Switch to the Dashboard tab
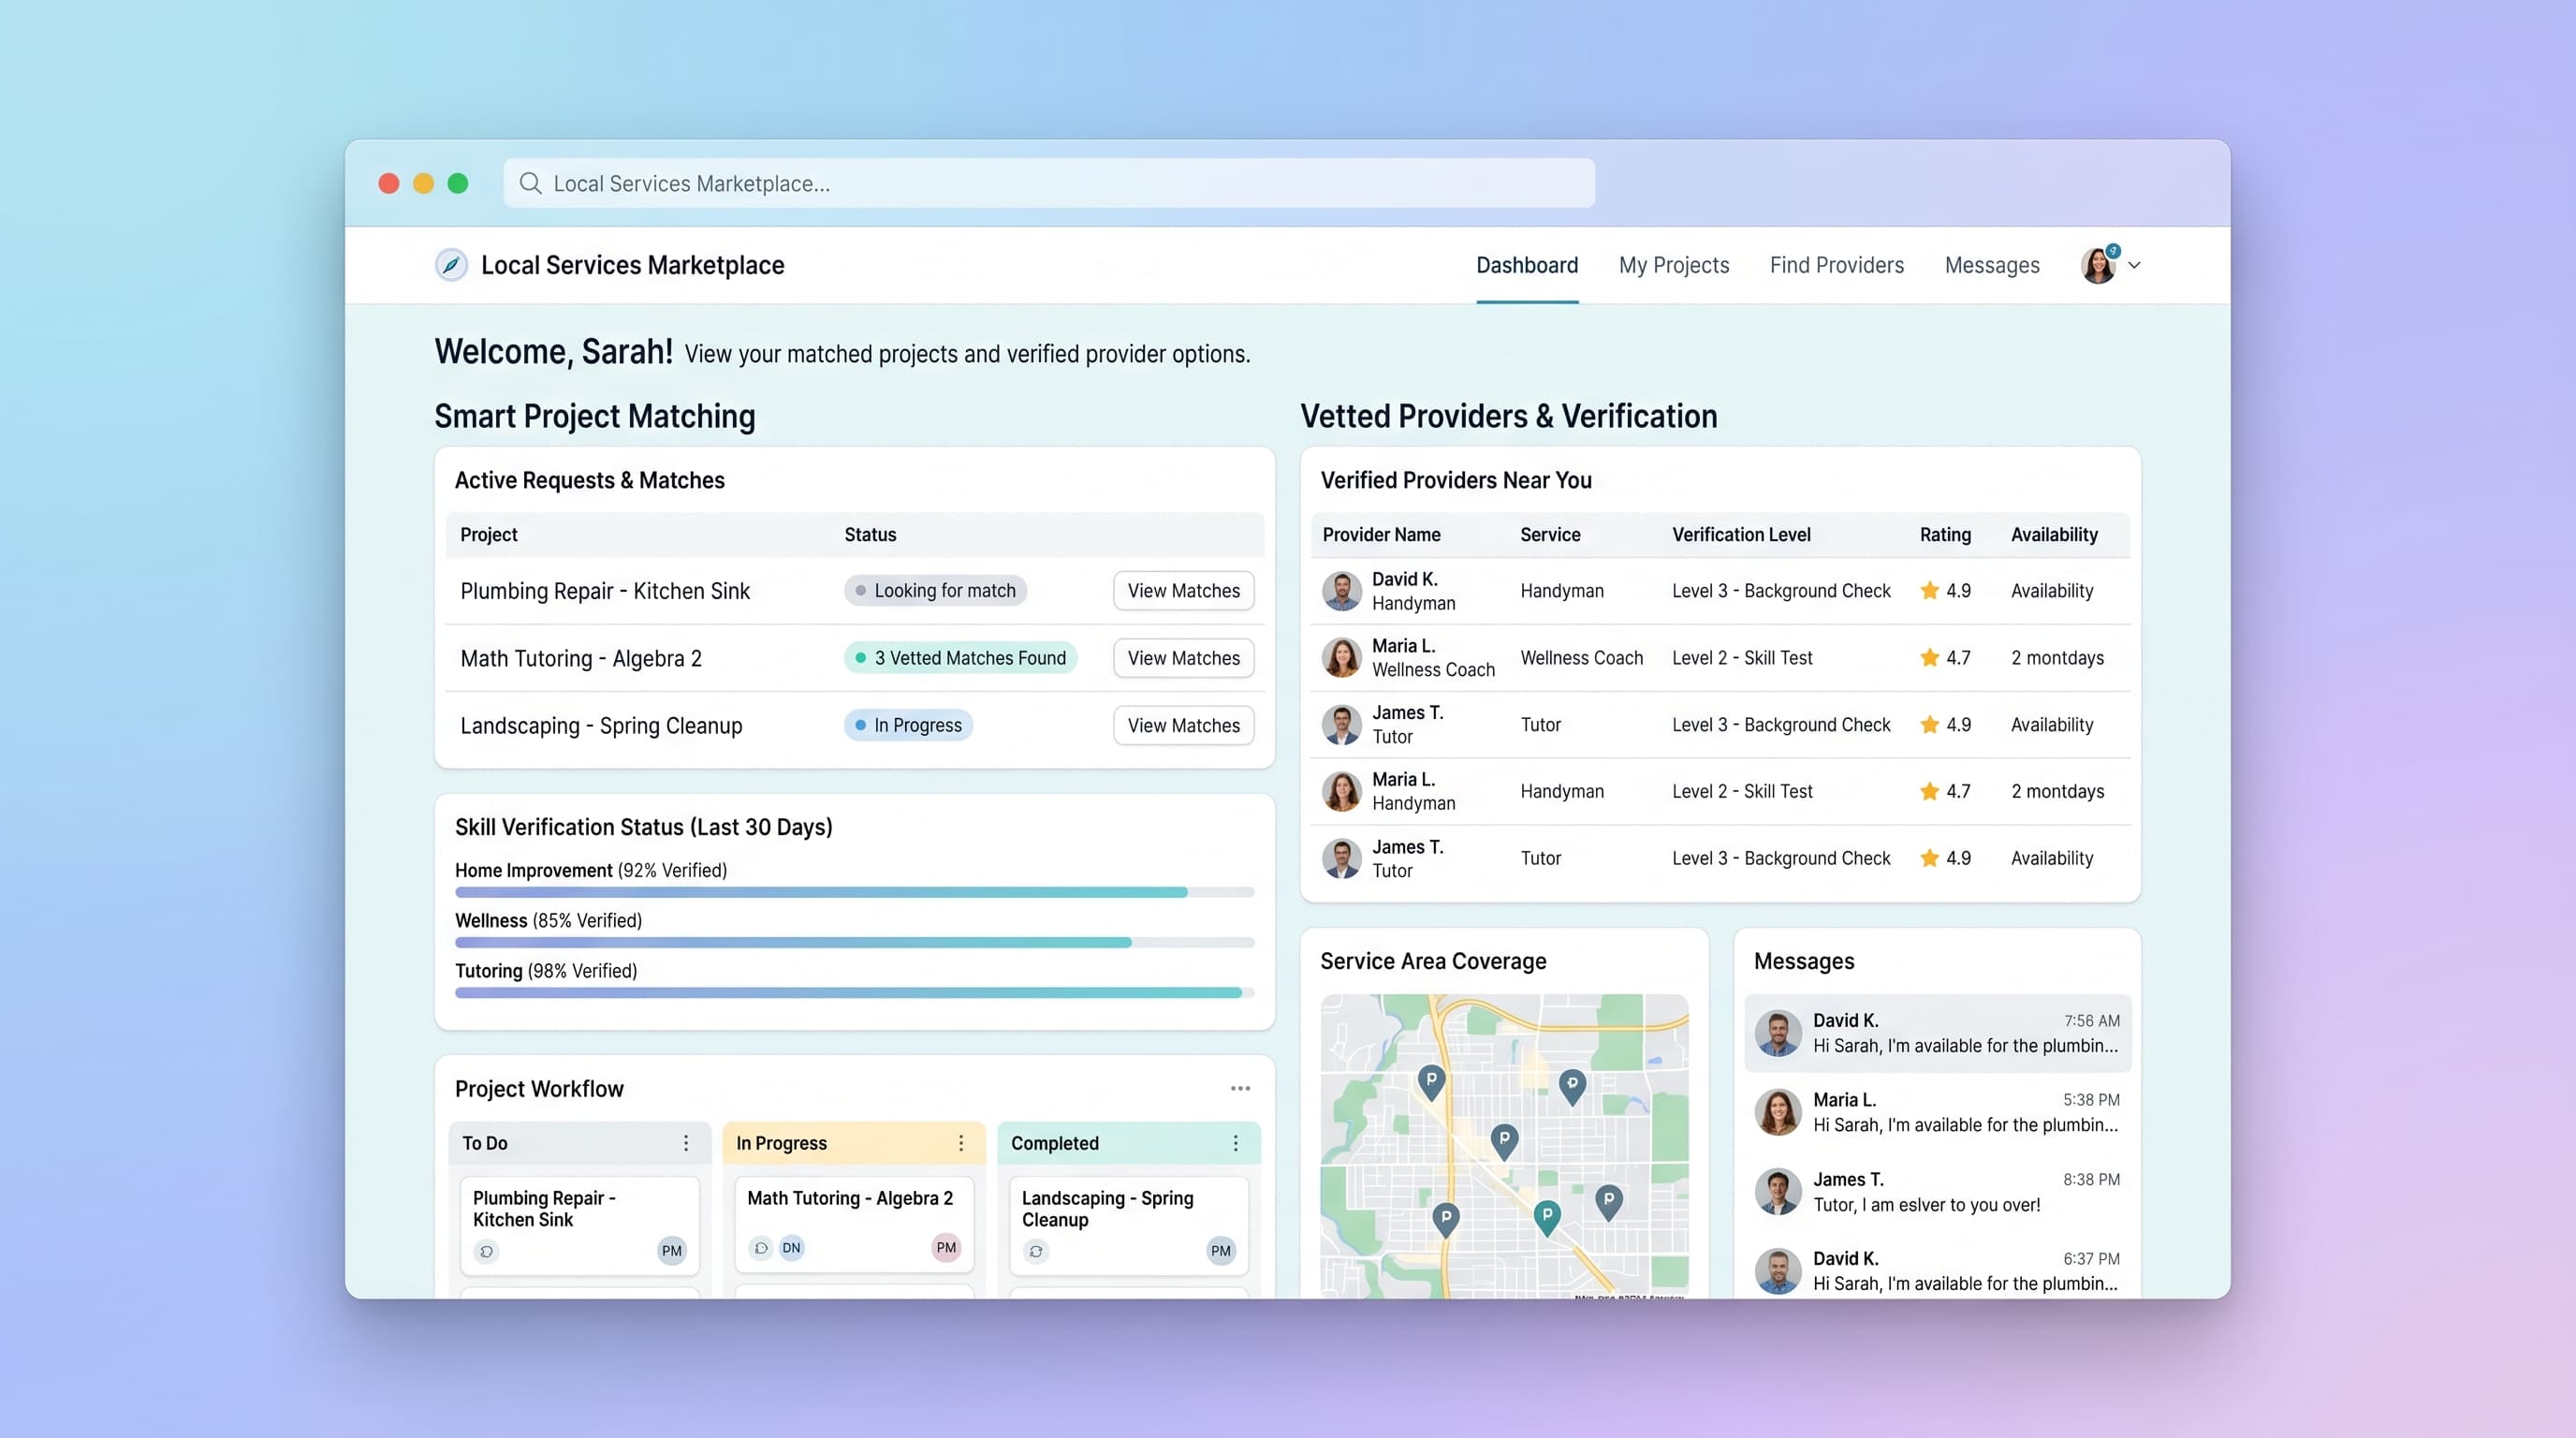Image resolution: width=2576 pixels, height=1438 pixels. coord(1527,265)
